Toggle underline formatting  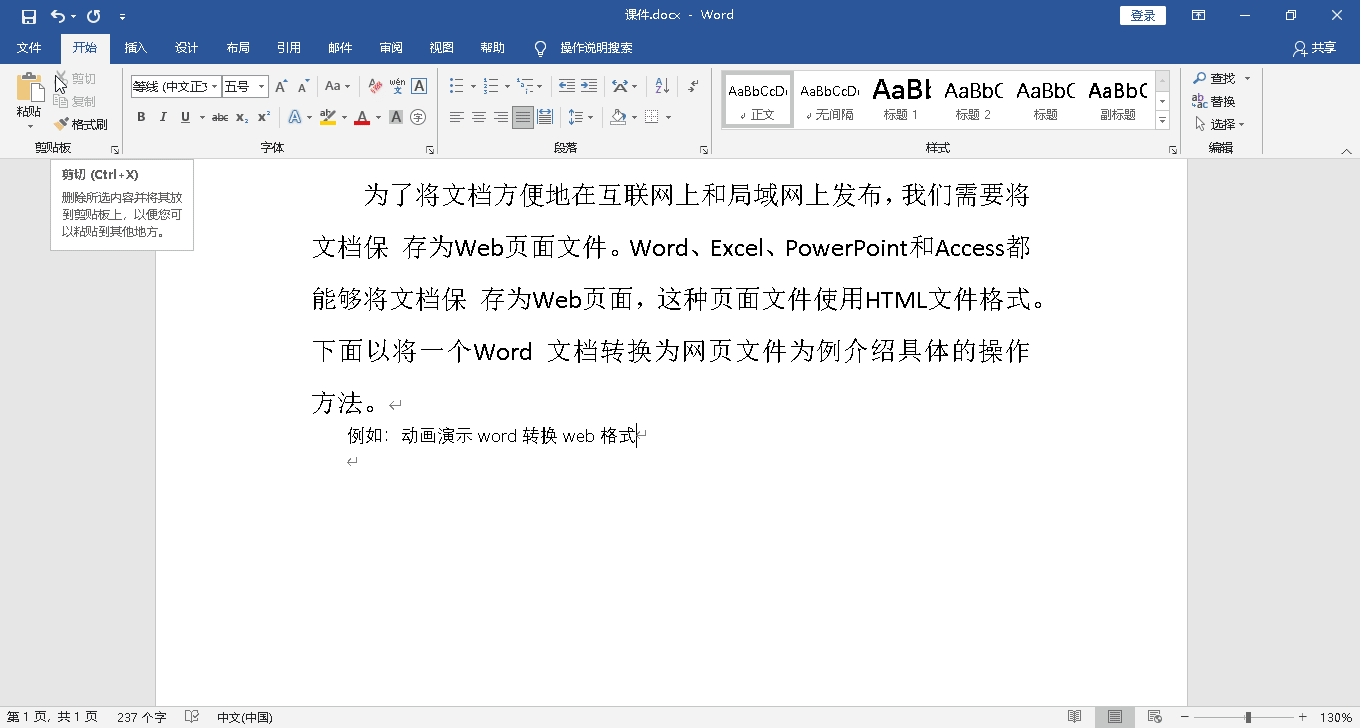[x=185, y=118]
